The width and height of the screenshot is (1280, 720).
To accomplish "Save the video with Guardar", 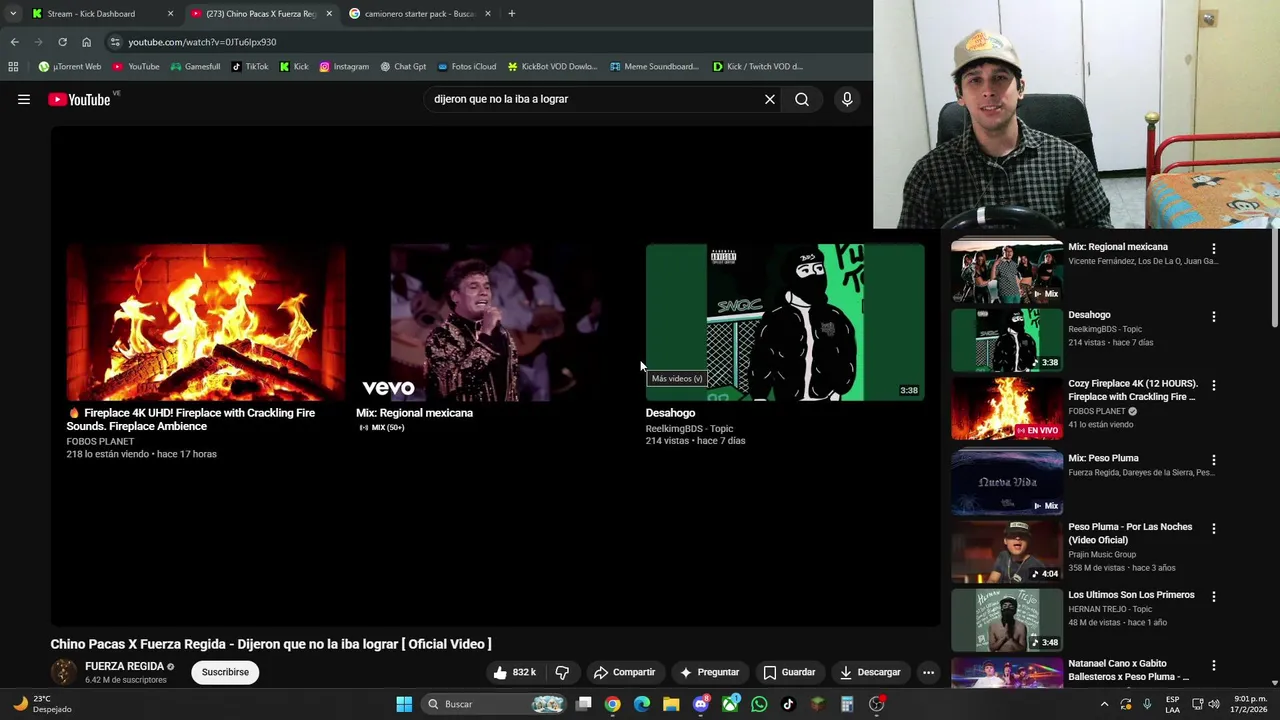I will click(x=790, y=672).
